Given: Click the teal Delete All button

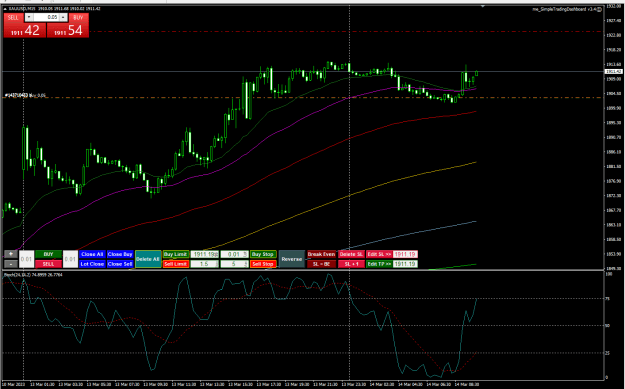Looking at the screenshot, I should point(148,259).
